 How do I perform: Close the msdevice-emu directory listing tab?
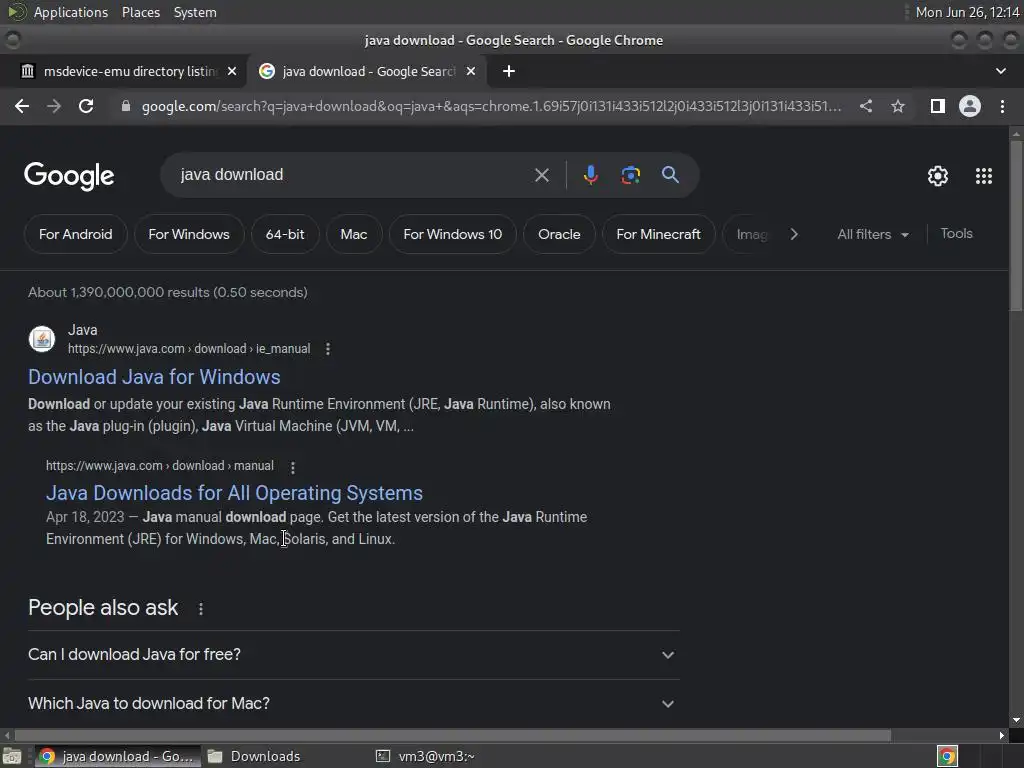pos(232,71)
